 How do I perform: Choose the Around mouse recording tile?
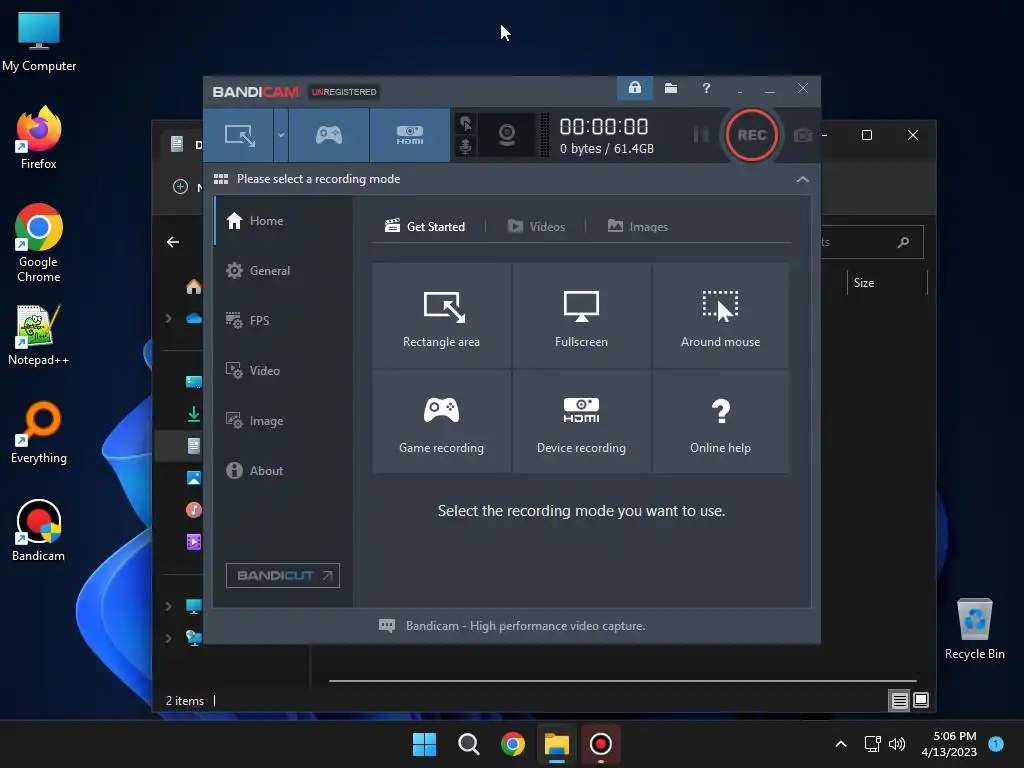(720, 316)
